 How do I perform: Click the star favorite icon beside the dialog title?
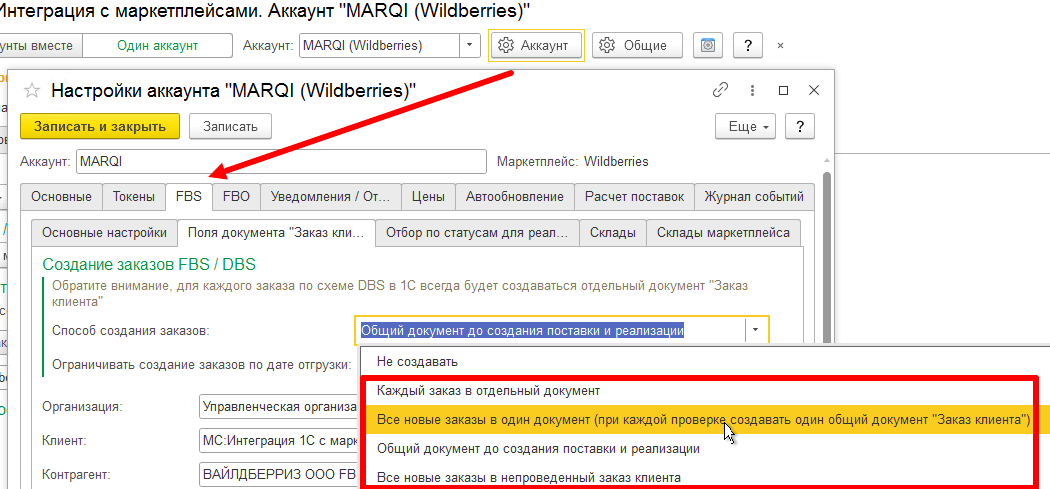point(32,90)
